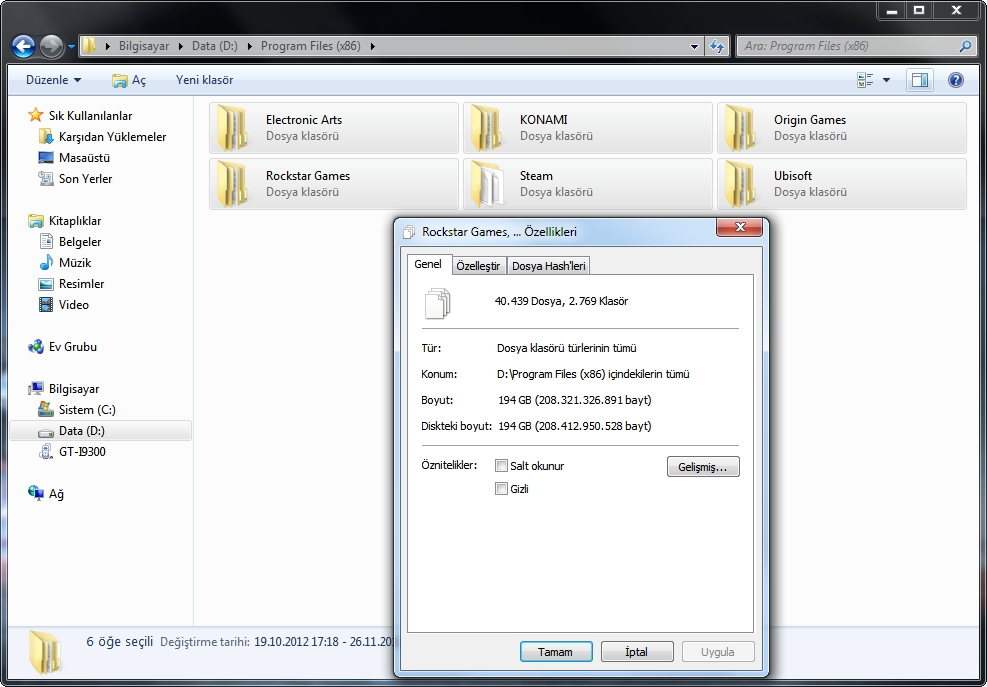Viewport: 987px width, 687px height.
Task: Open address bar history dropdown
Action: pos(694,46)
